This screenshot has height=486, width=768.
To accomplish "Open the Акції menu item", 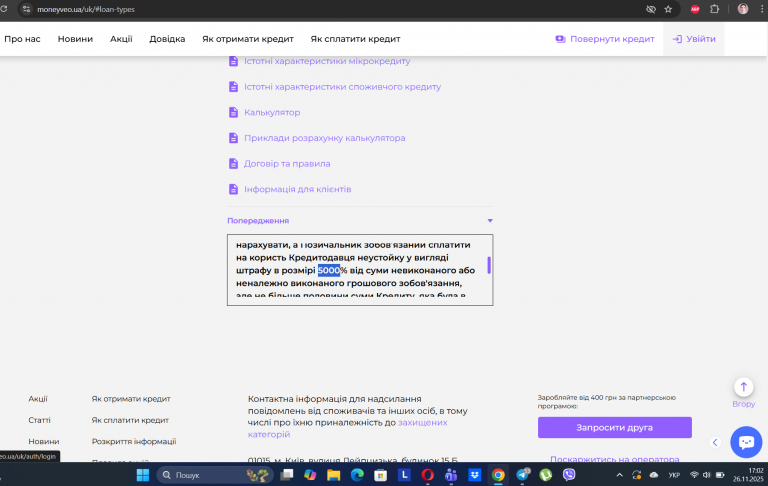I will pos(121,39).
